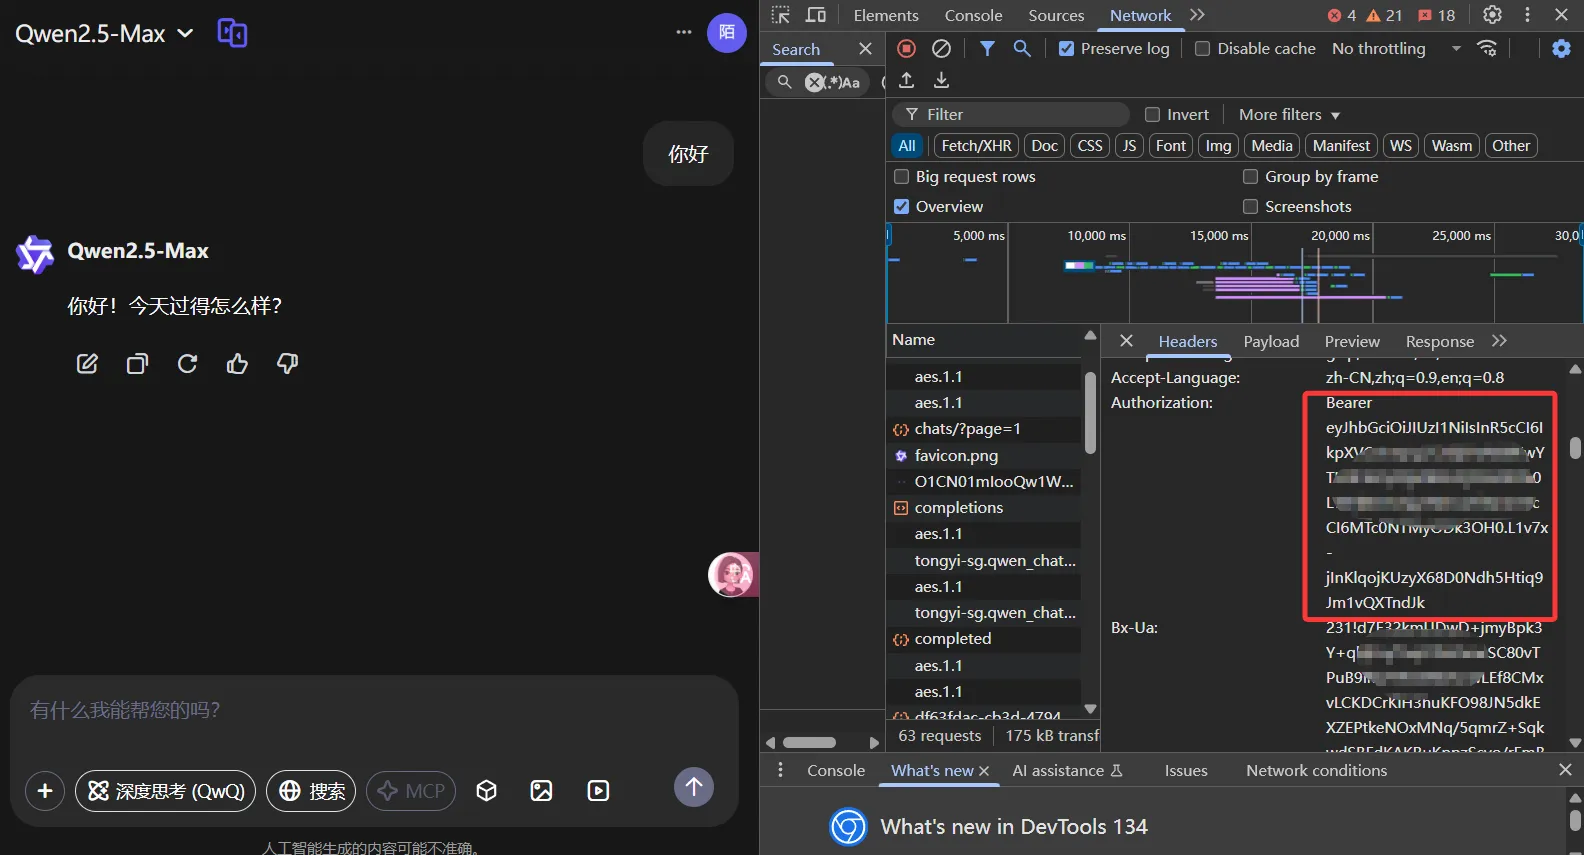Toggle the network filter funnel icon
Viewport: 1584px width, 855px height.
point(987,48)
